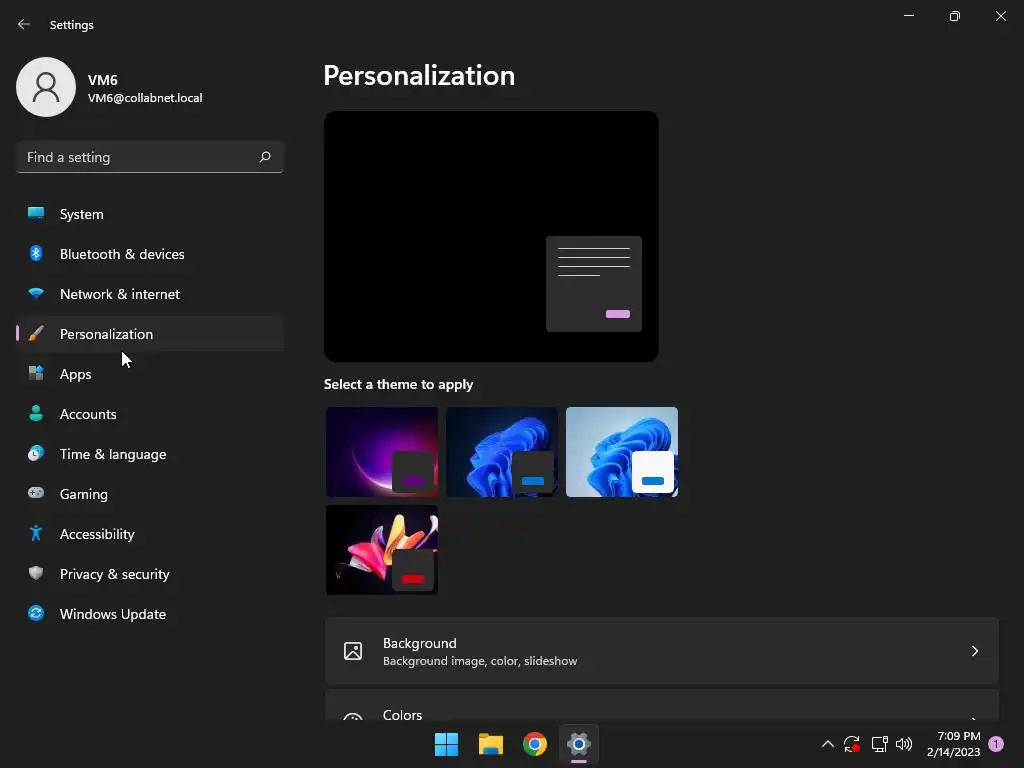Open the Colors settings row

point(662,706)
